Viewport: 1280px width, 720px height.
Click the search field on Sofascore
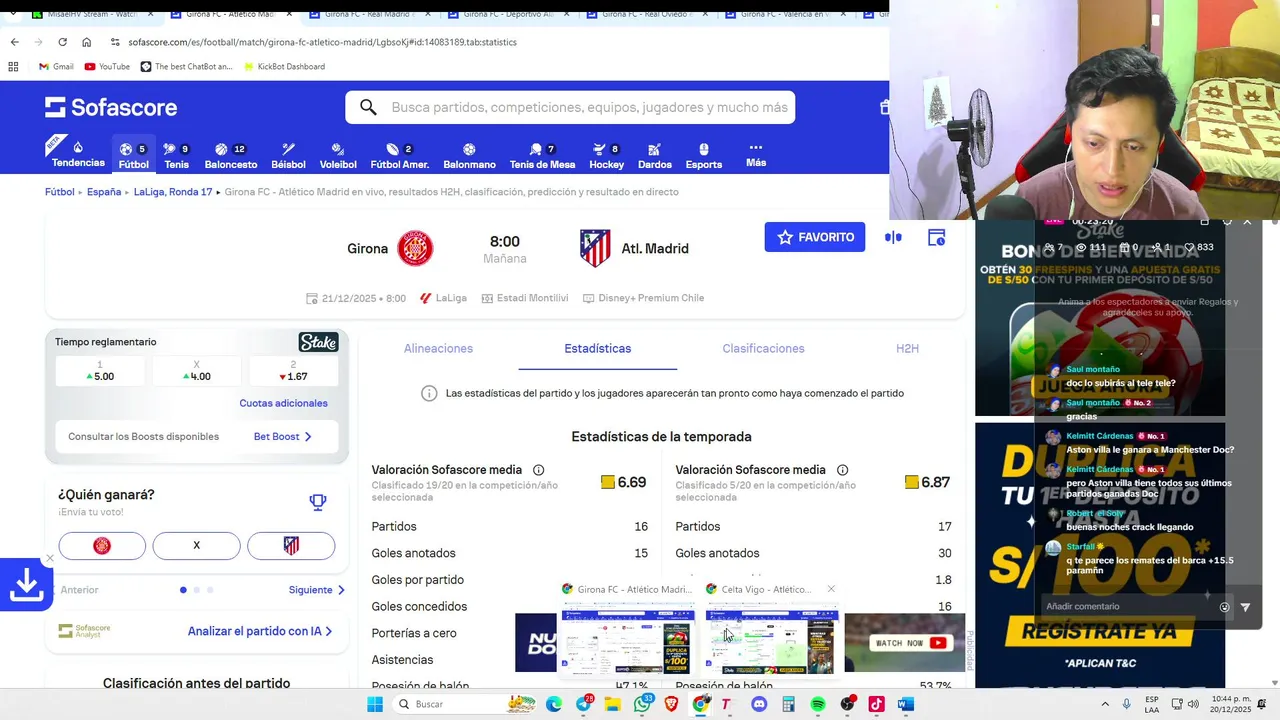[570, 107]
